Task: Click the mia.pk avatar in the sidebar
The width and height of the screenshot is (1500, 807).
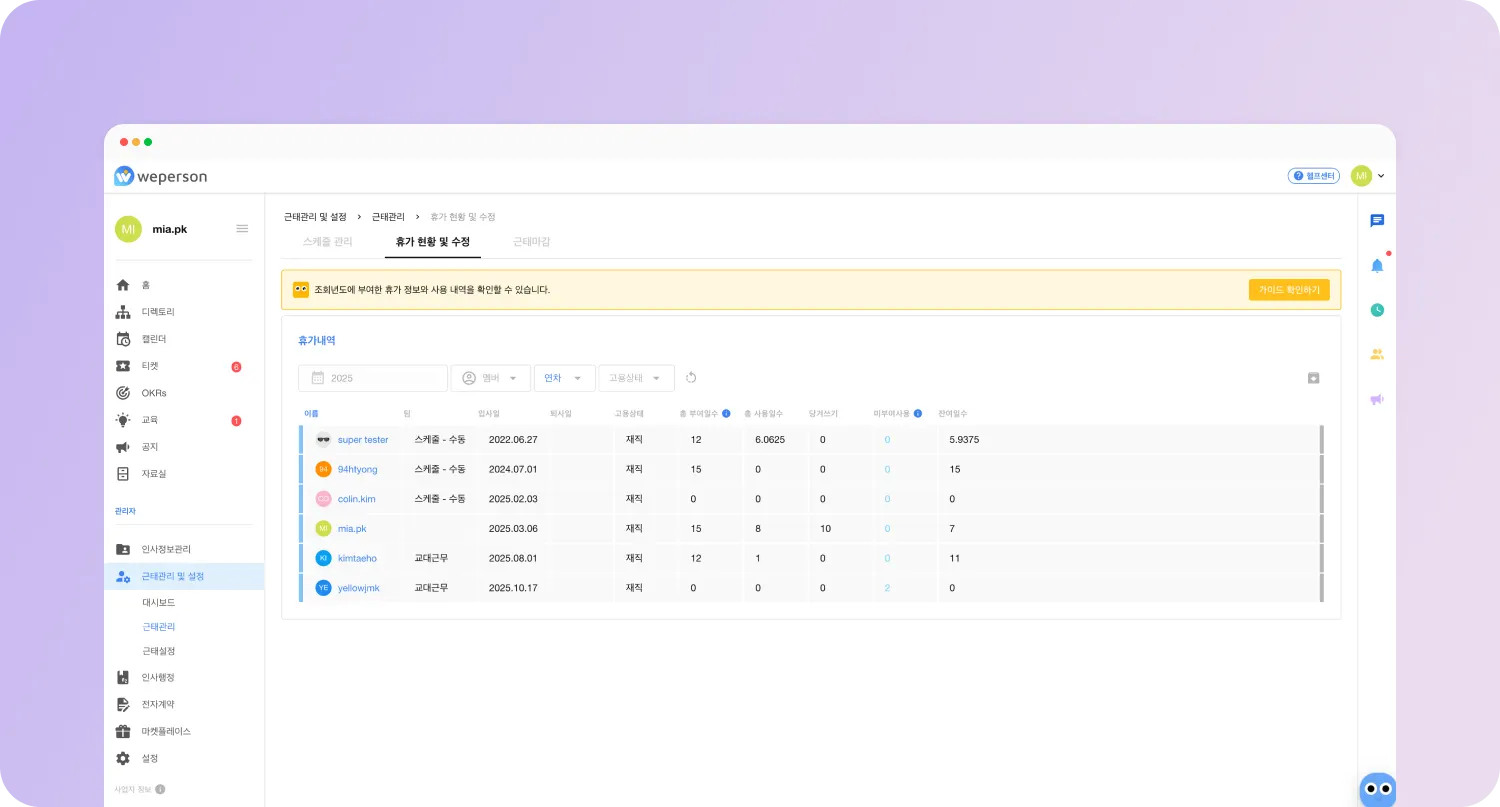Action: [x=128, y=229]
